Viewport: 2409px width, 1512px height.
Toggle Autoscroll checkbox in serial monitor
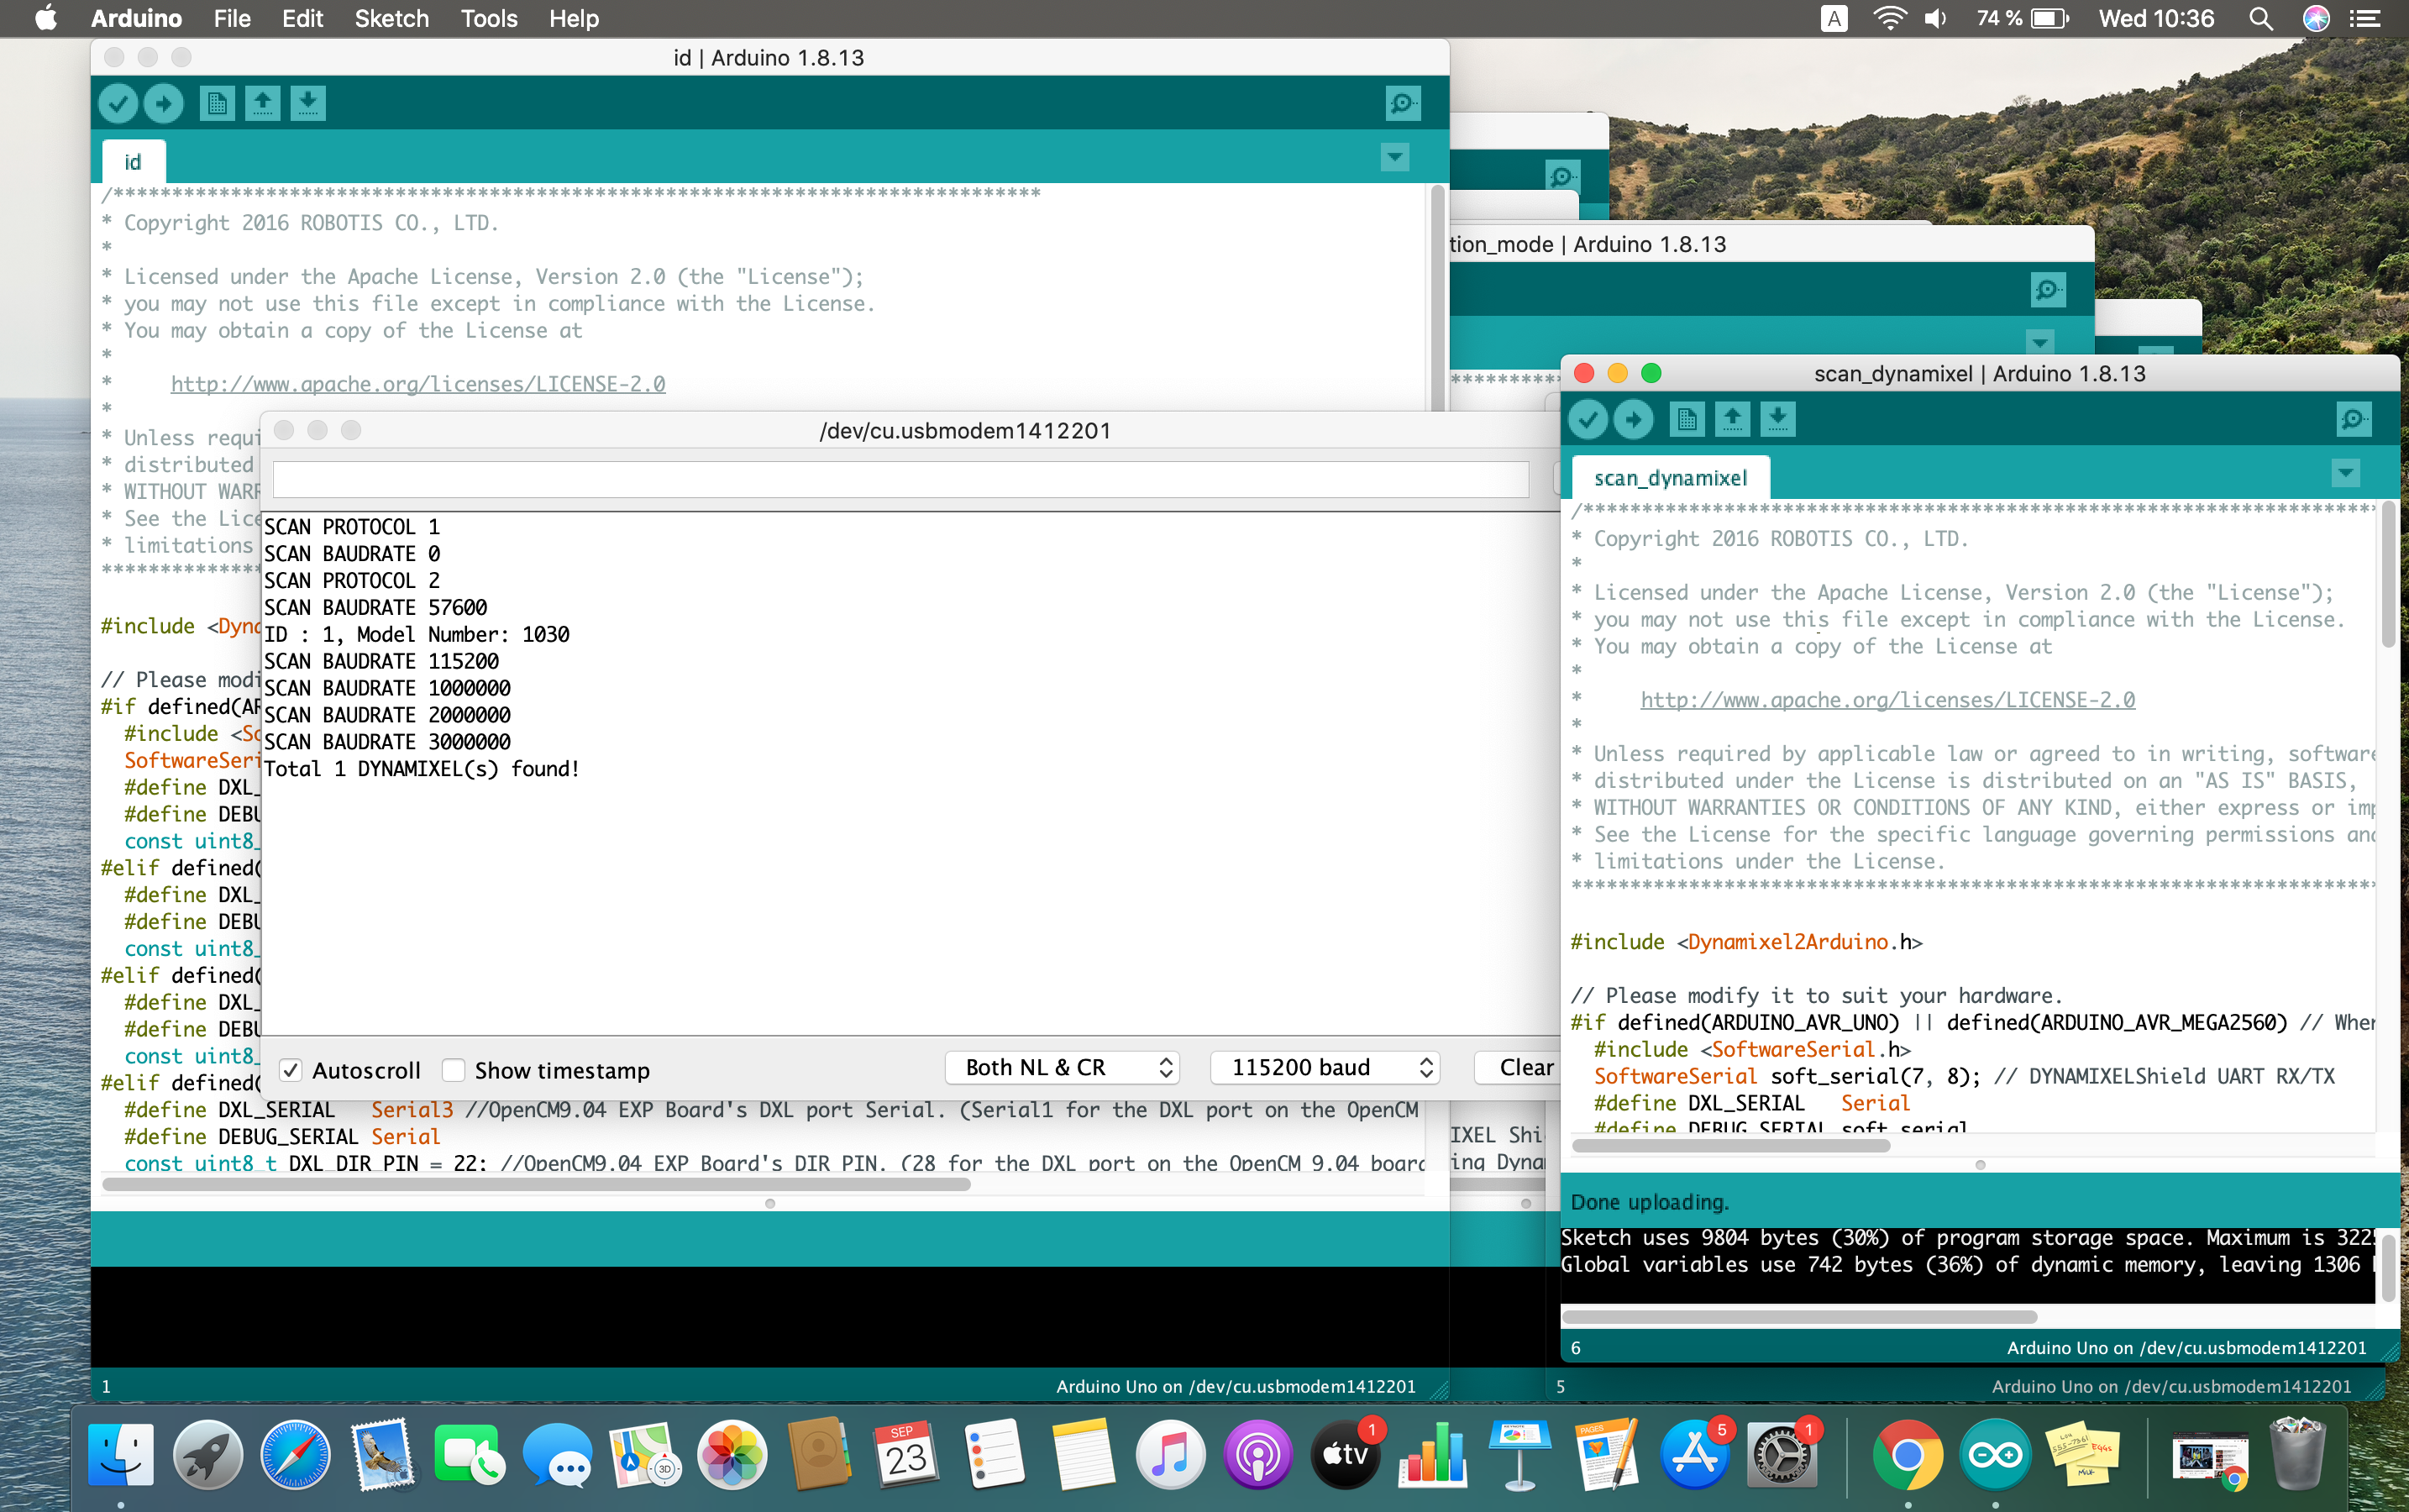[290, 1070]
